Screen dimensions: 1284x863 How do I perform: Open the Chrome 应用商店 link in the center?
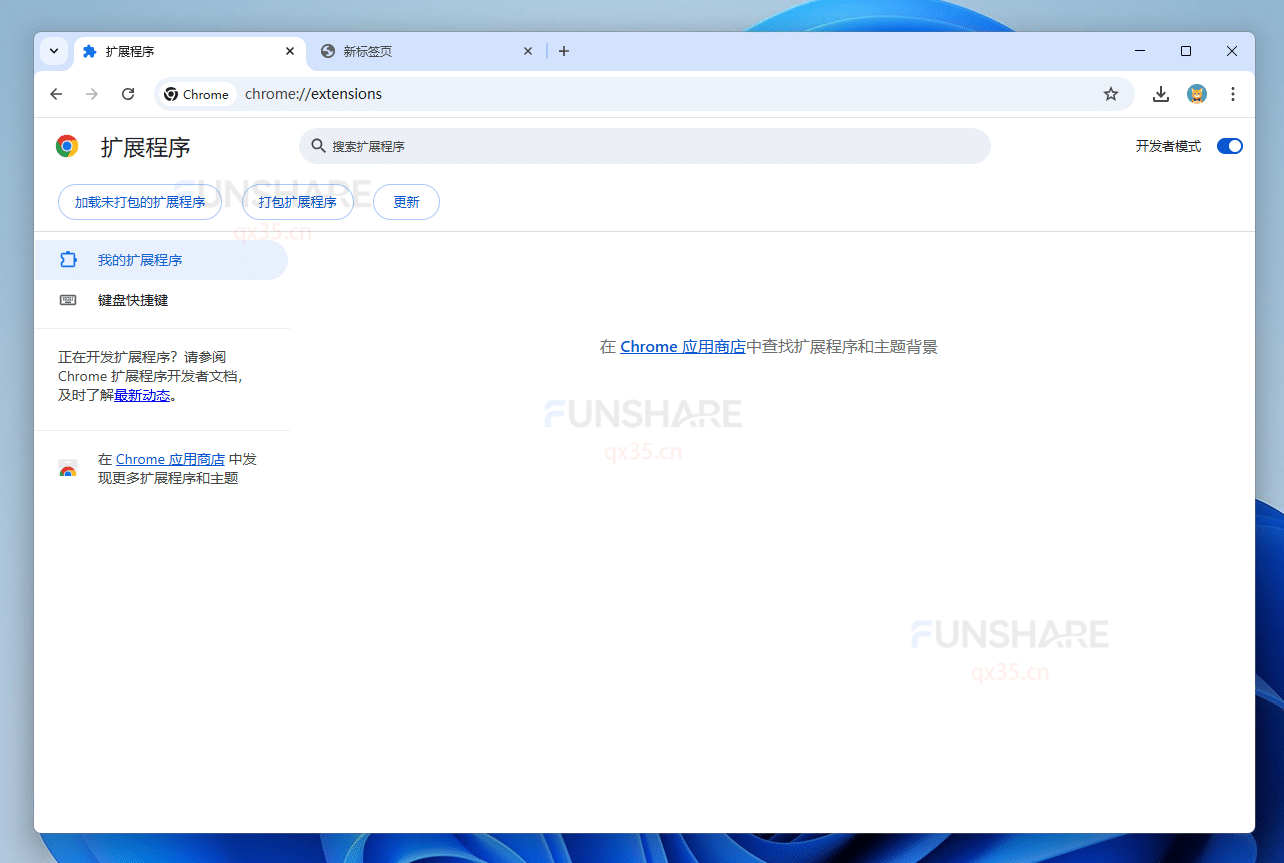coord(682,346)
